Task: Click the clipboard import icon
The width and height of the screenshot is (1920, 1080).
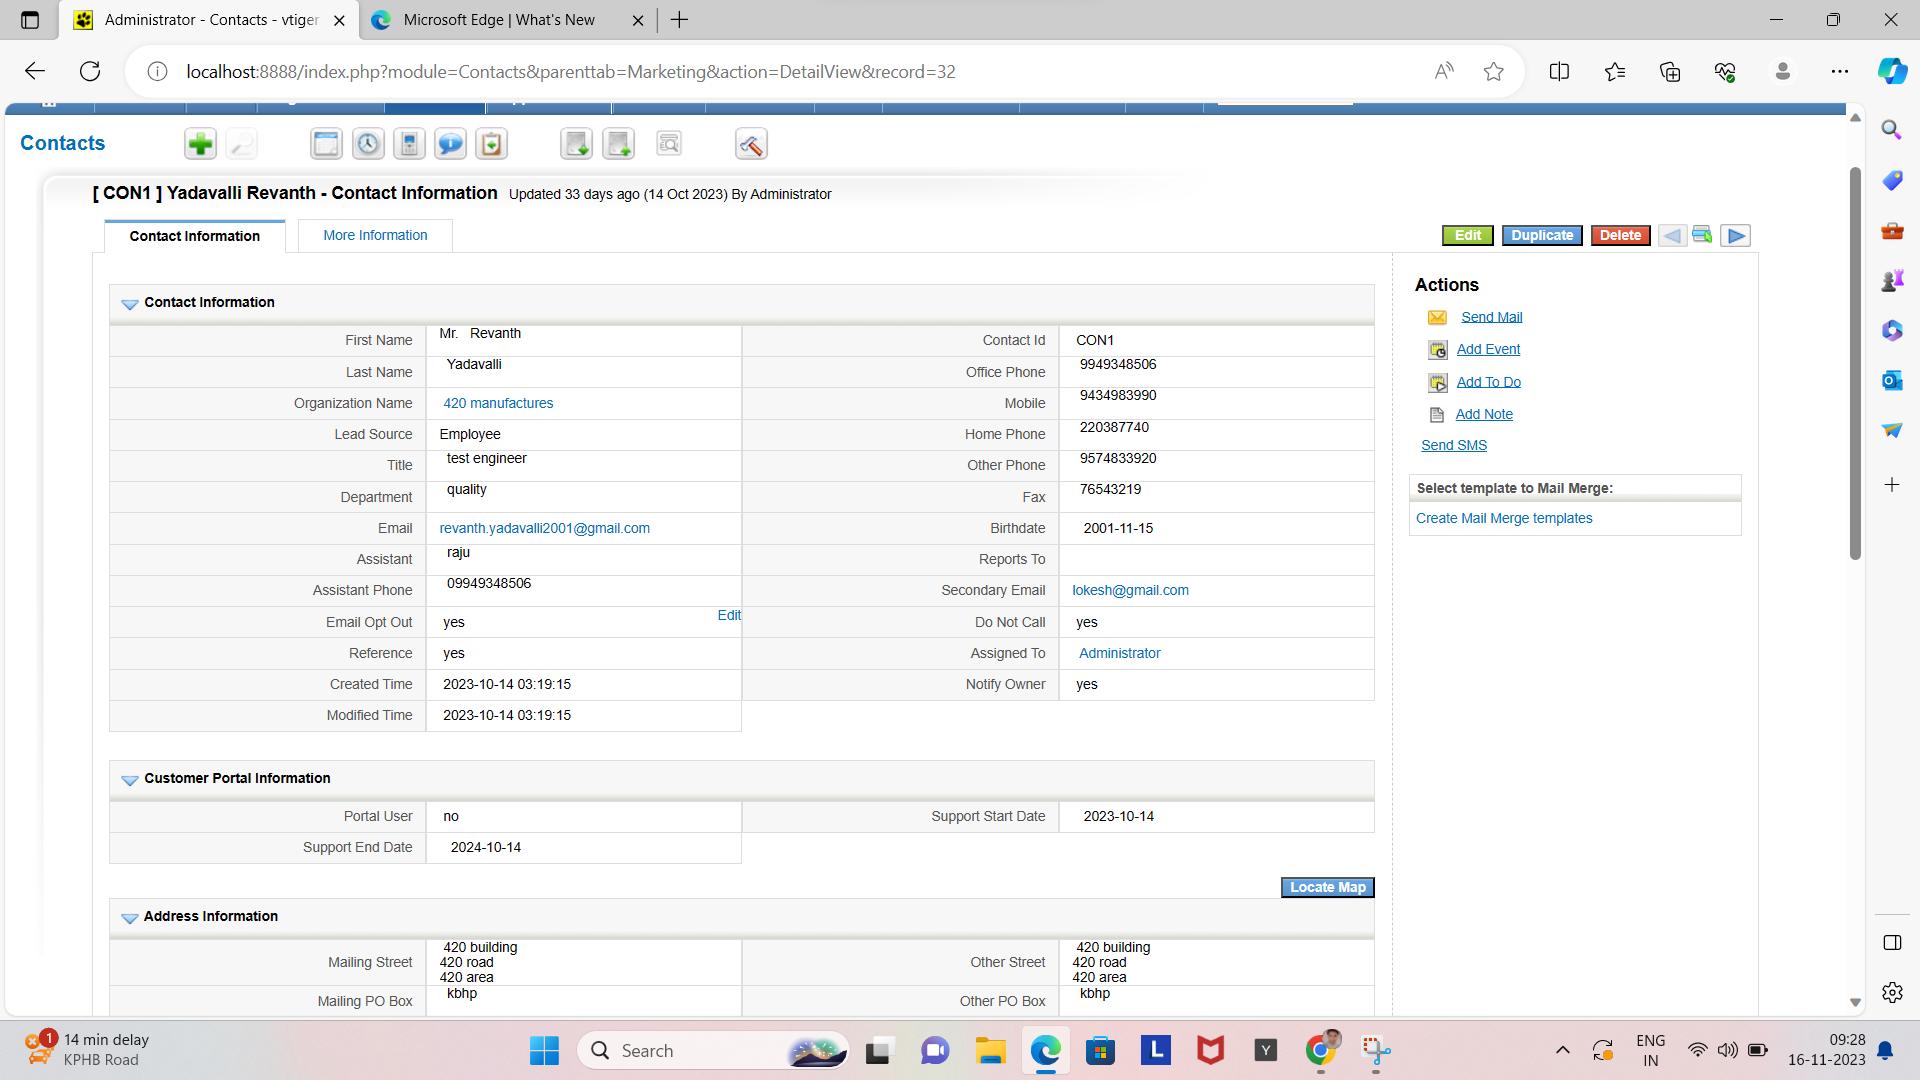Action: click(491, 143)
